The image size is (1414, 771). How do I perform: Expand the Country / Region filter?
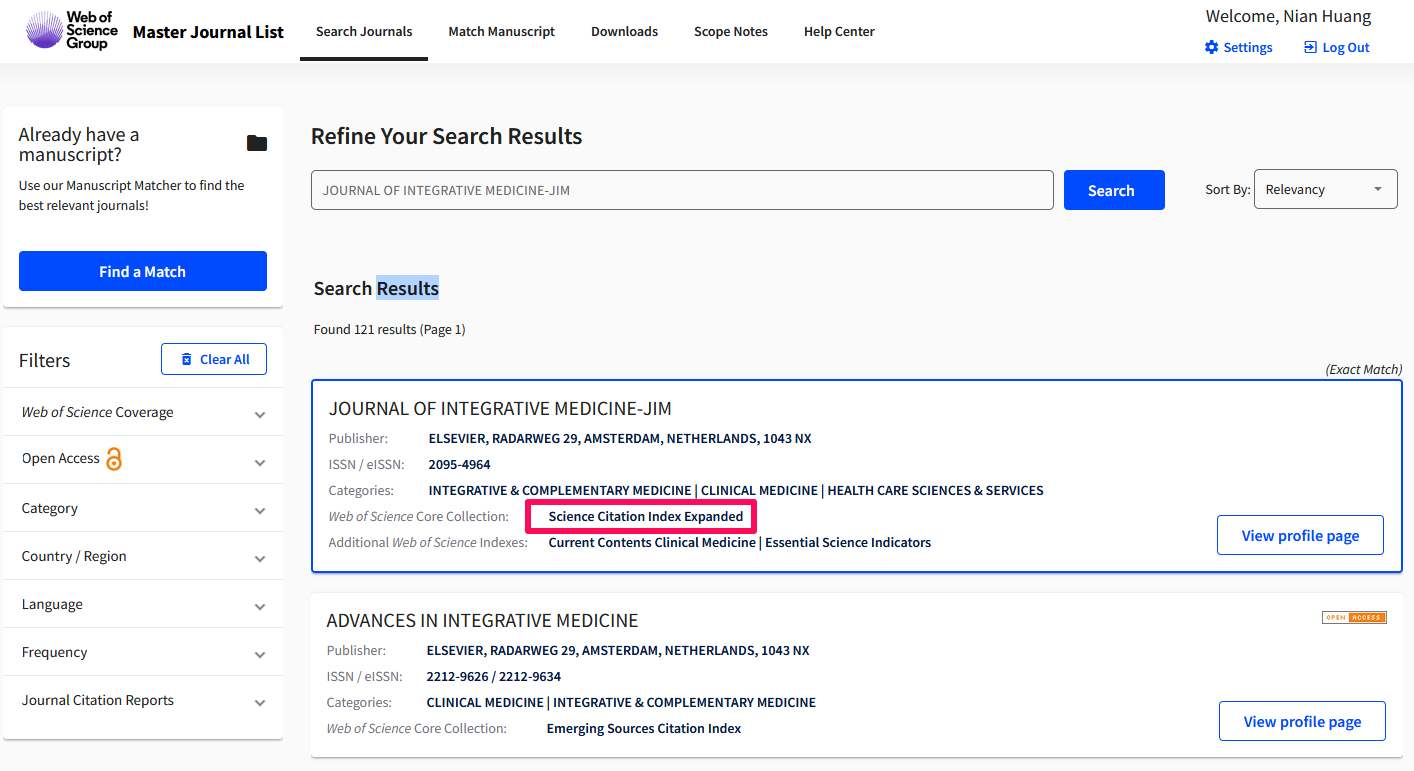tap(260, 558)
